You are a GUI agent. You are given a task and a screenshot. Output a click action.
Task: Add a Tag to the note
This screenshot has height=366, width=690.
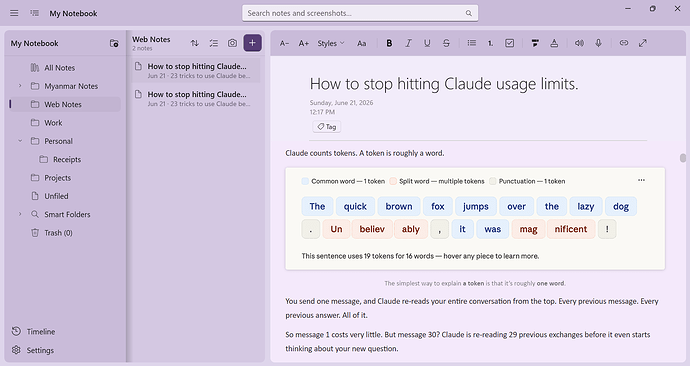(327, 127)
